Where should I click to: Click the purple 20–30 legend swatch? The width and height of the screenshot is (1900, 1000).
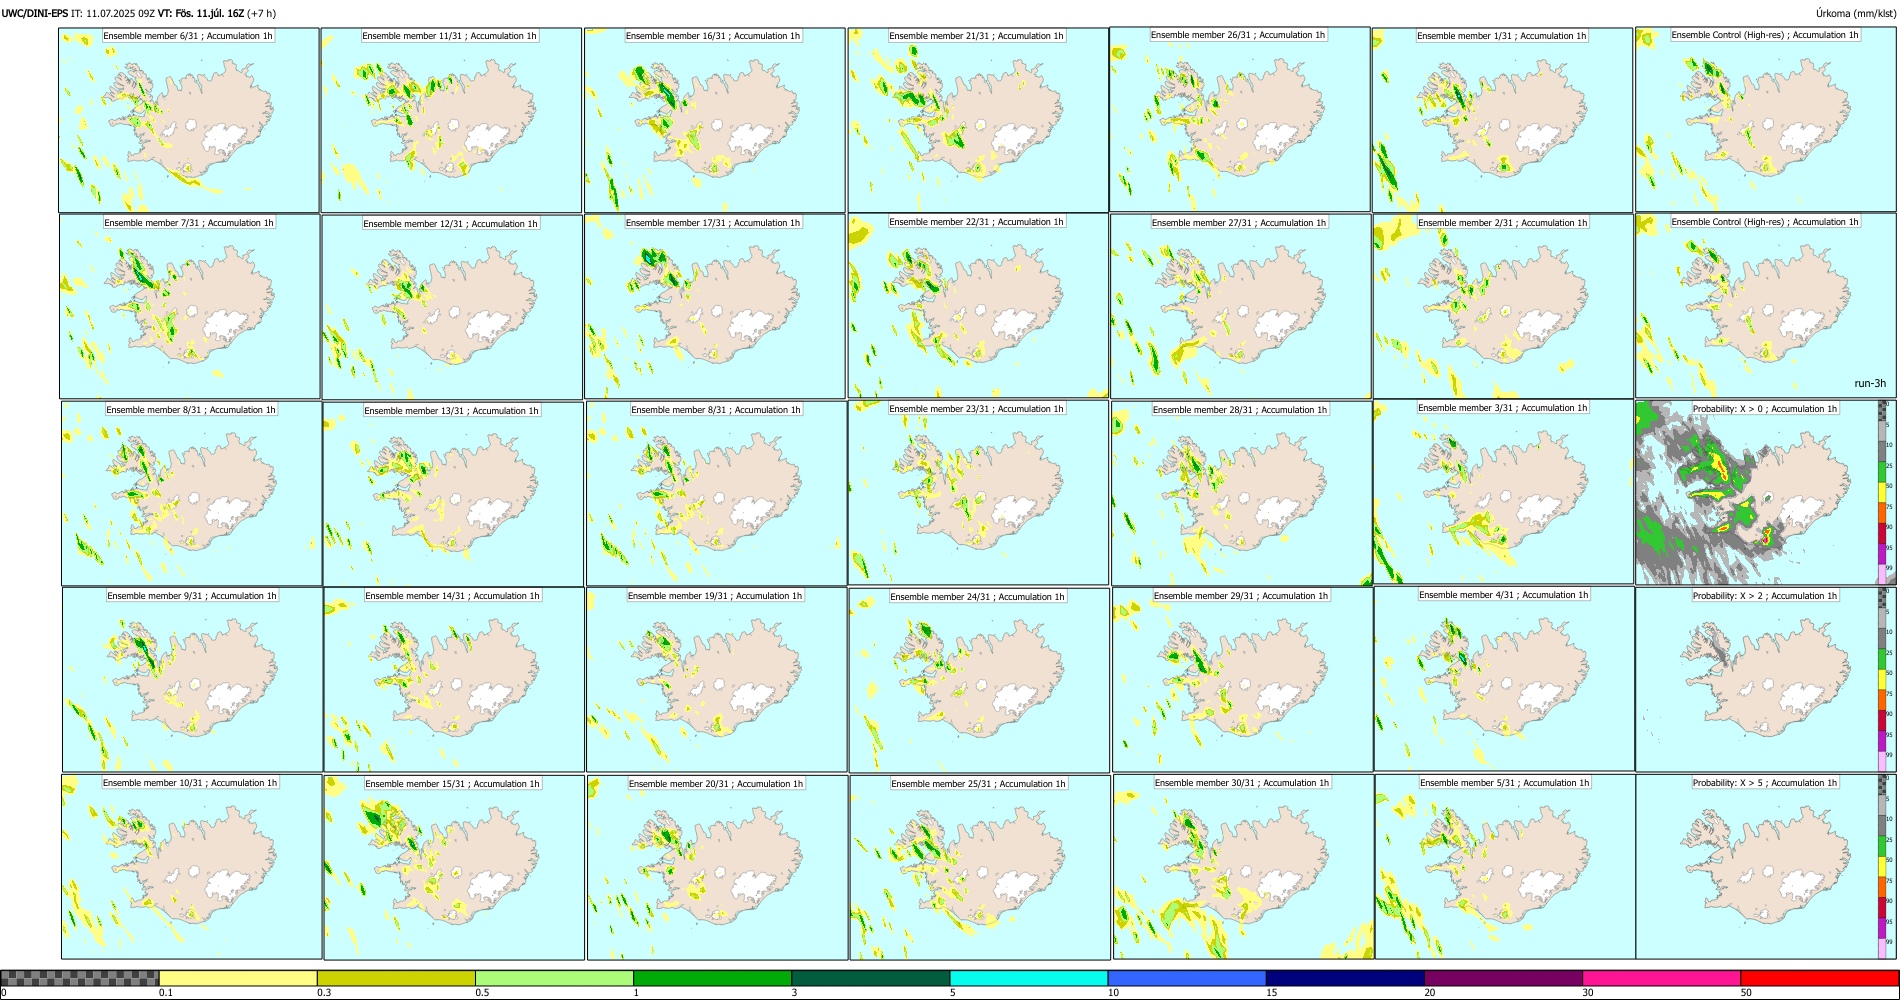(1503, 978)
